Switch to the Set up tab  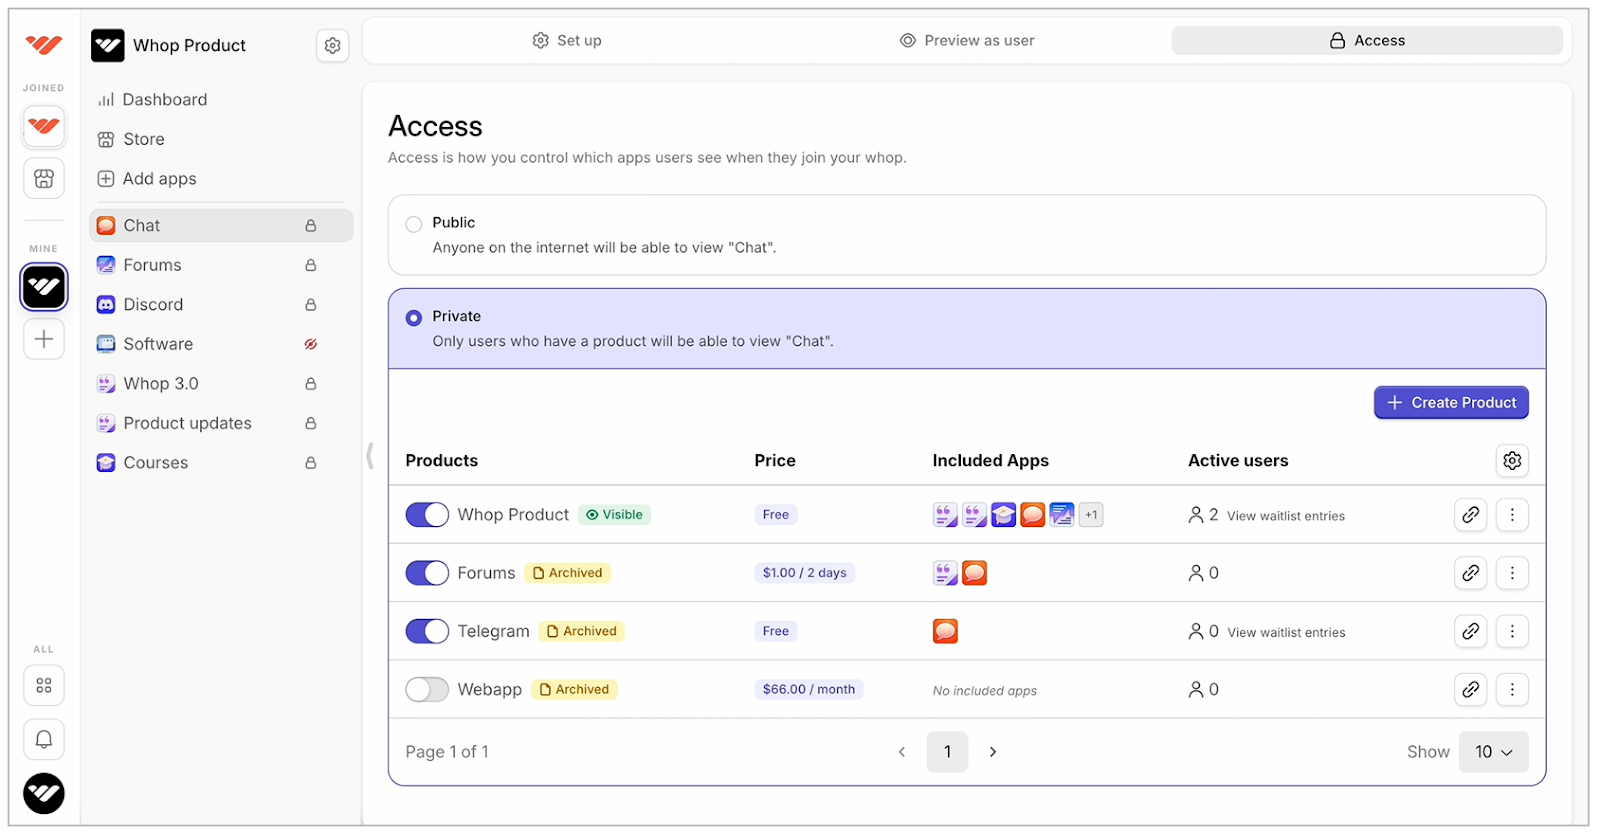(x=567, y=41)
